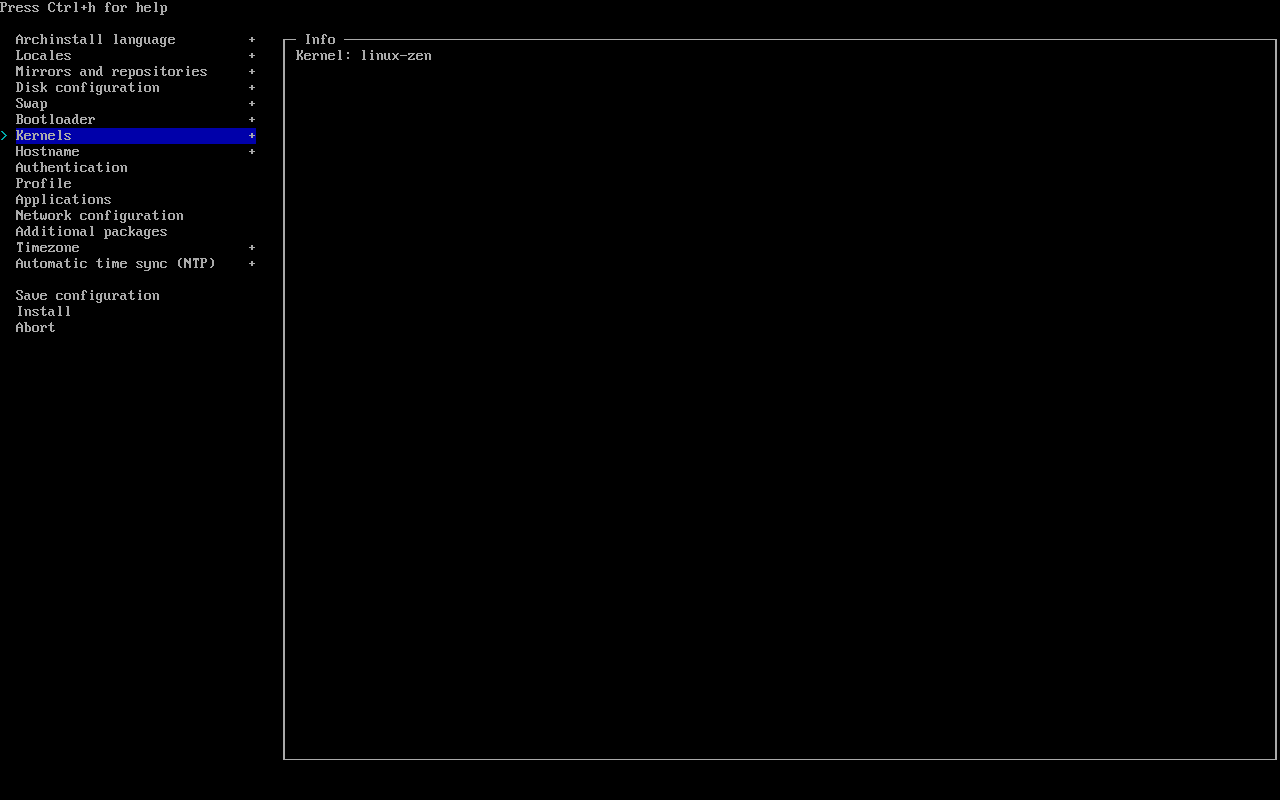Select the Authentication menu item
This screenshot has height=800, width=1280.
(x=71, y=168)
